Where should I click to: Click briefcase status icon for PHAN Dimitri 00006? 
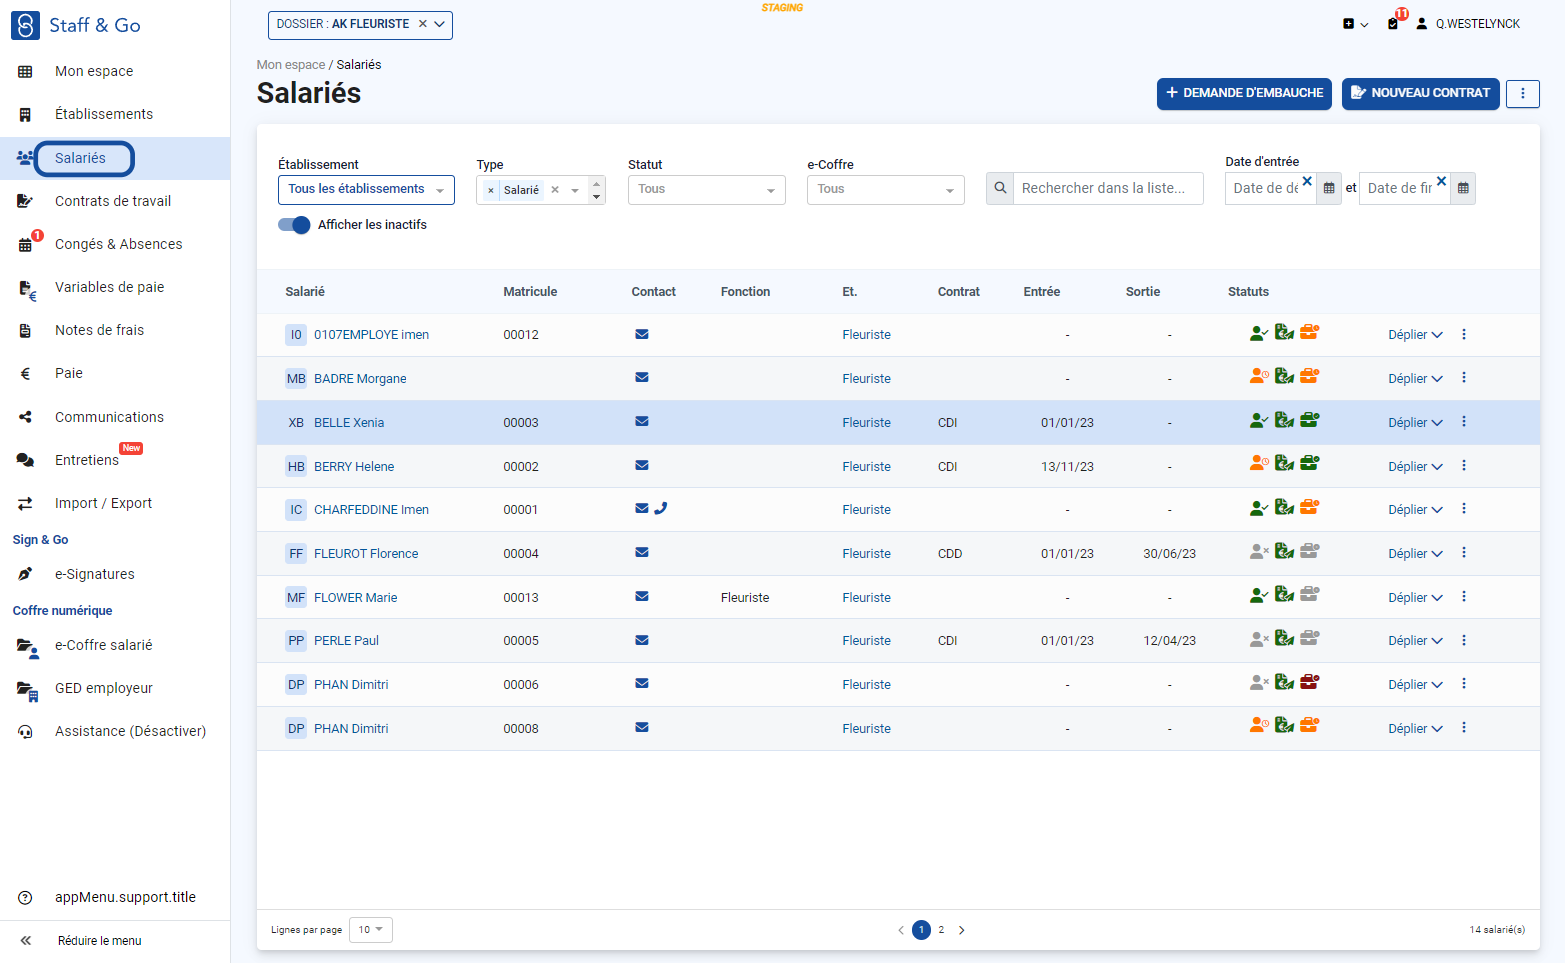click(1310, 683)
